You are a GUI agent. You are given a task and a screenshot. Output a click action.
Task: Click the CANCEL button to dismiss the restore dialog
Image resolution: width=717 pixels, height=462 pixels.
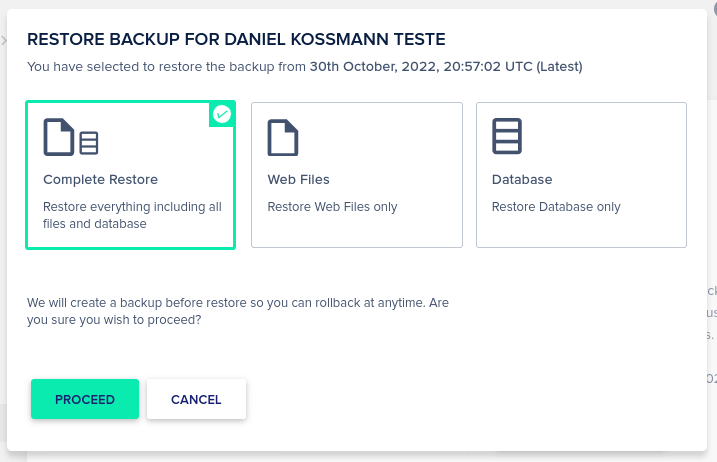point(196,399)
